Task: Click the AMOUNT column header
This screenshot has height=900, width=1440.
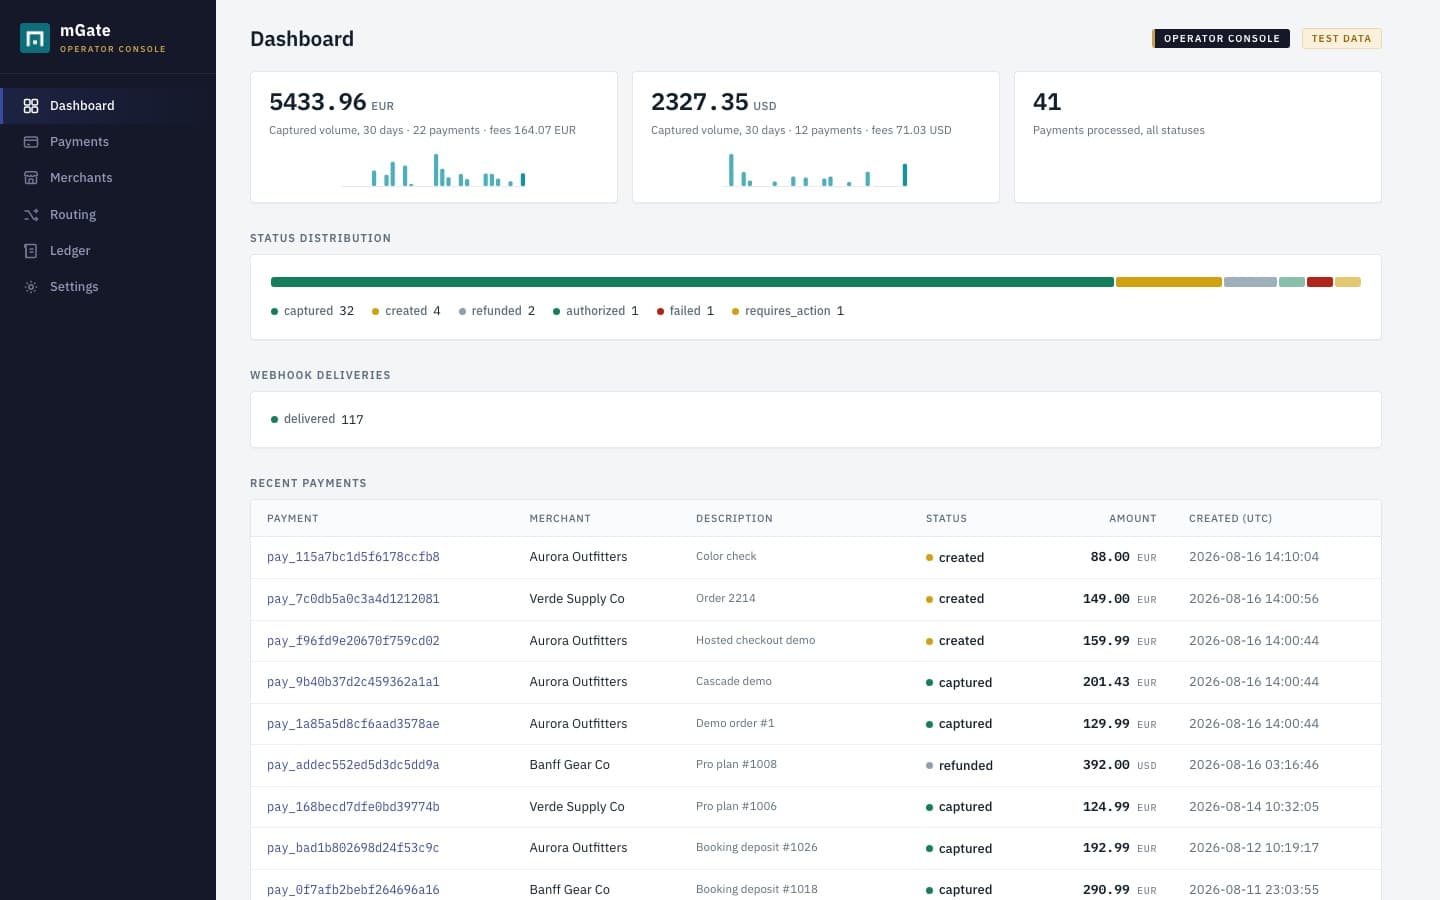Action: click(x=1133, y=519)
